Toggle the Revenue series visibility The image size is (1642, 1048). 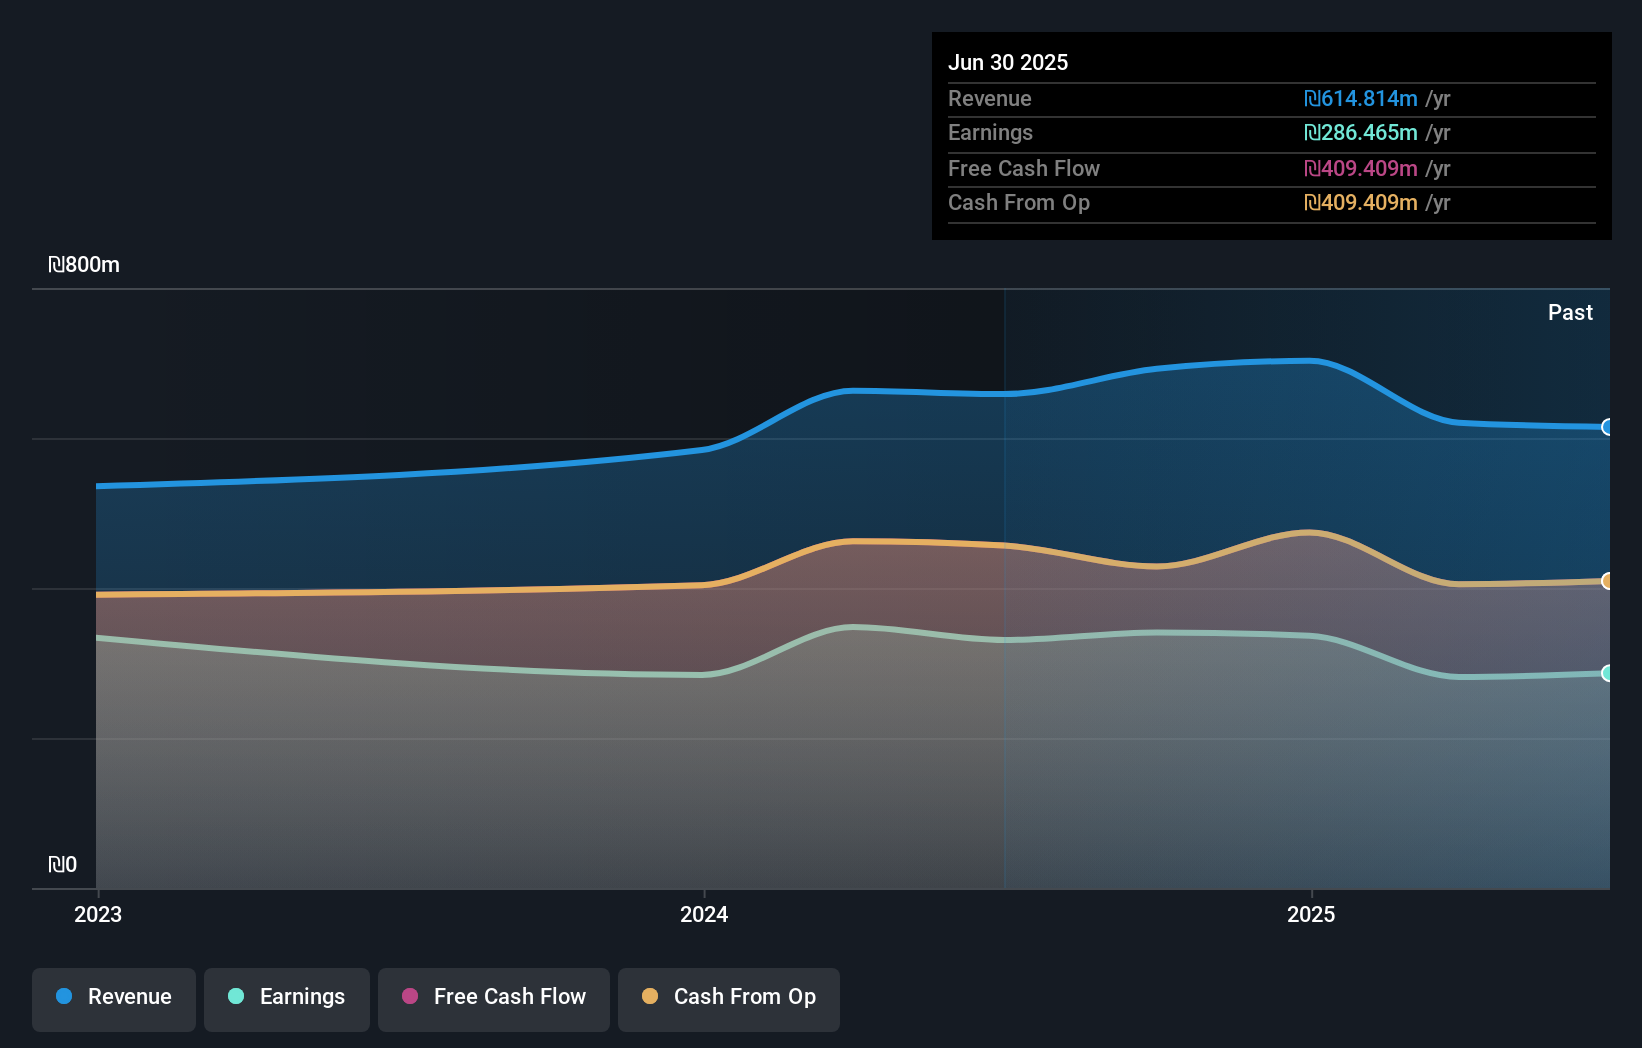[x=113, y=998]
